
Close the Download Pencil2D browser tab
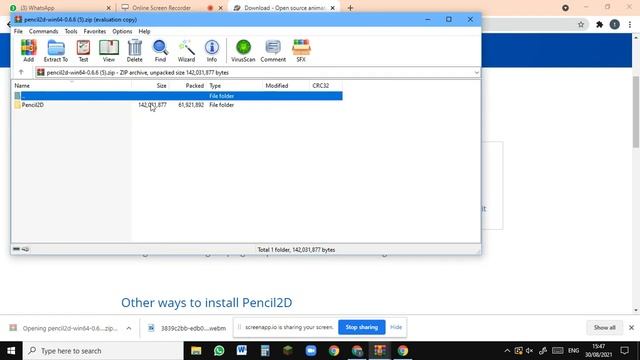pos(333,8)
